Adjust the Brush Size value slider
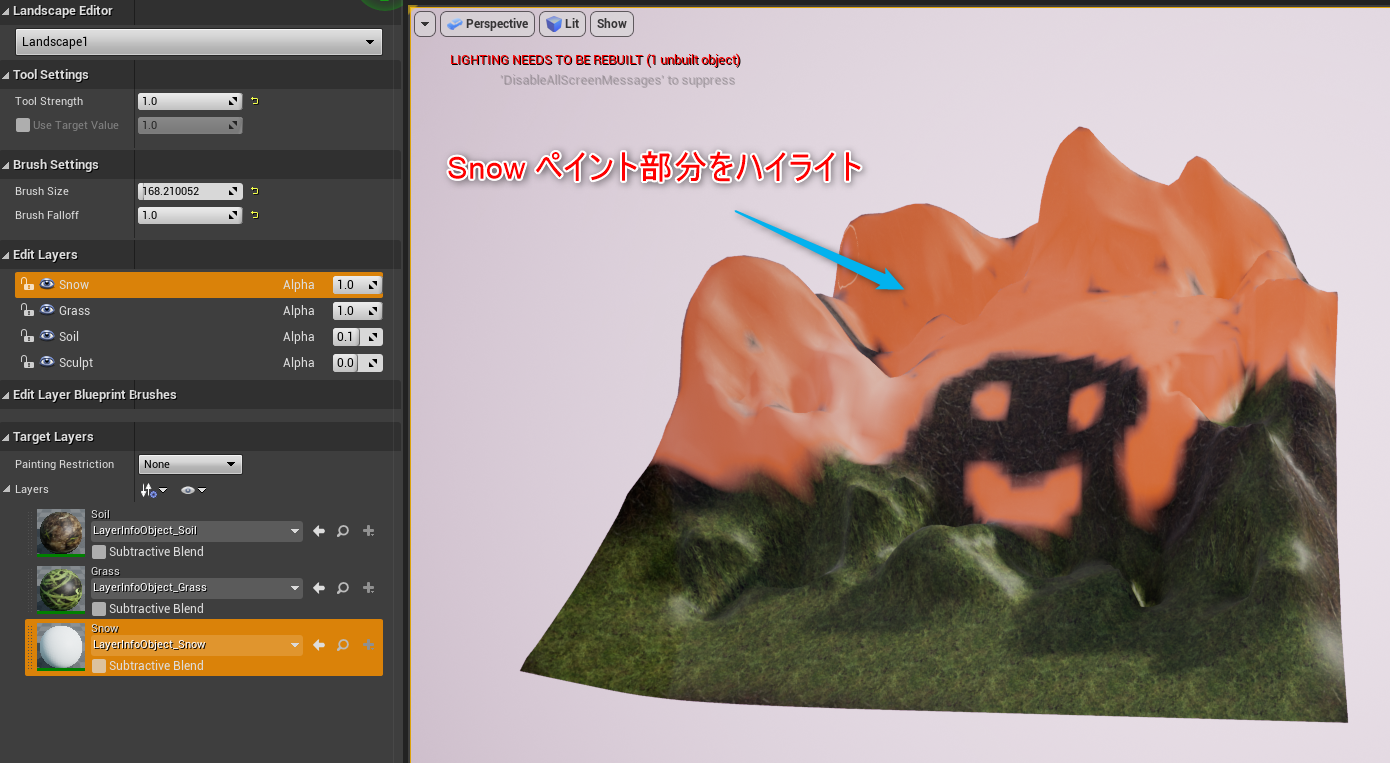 (x=190, y=191)
